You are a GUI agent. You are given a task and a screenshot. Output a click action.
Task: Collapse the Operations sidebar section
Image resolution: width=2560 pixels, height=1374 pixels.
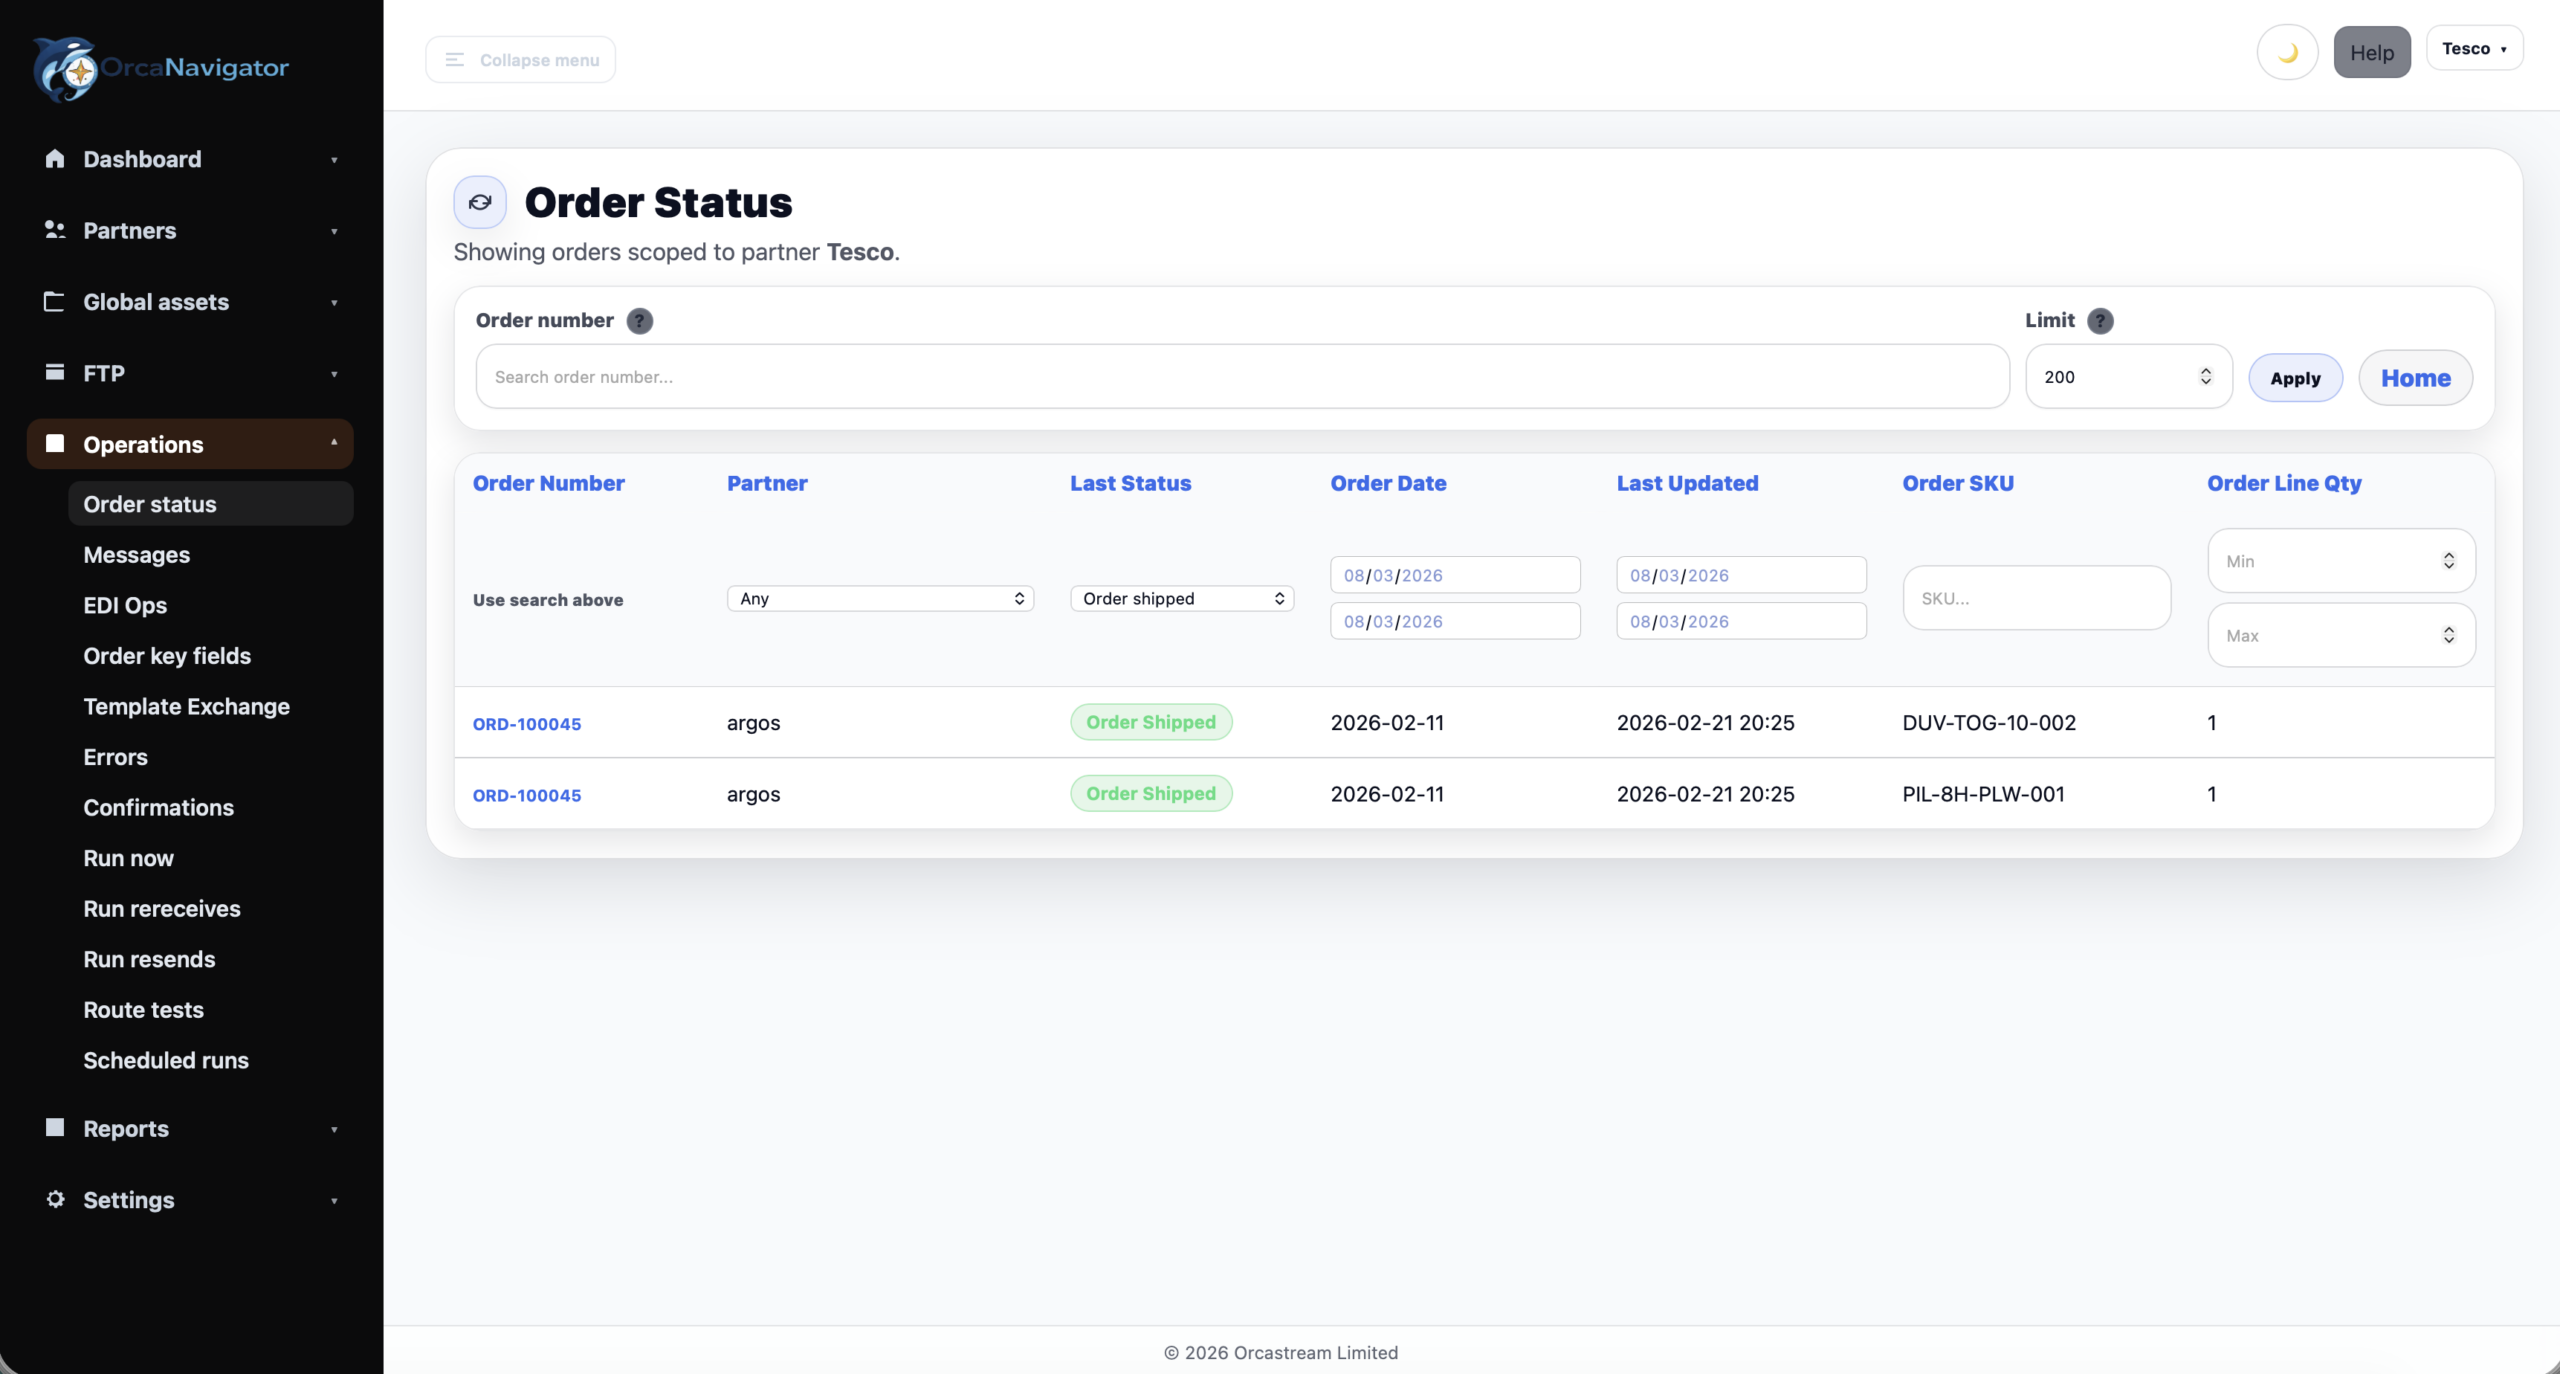(336, 443)
